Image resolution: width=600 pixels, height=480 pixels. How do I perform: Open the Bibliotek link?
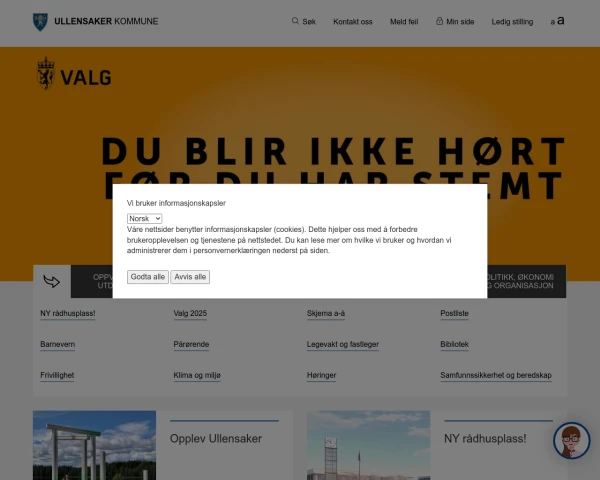click(454, 344)
